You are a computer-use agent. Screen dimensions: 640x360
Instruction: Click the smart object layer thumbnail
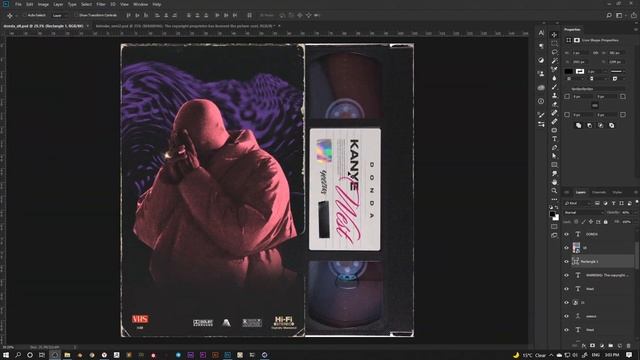(576, 247)
